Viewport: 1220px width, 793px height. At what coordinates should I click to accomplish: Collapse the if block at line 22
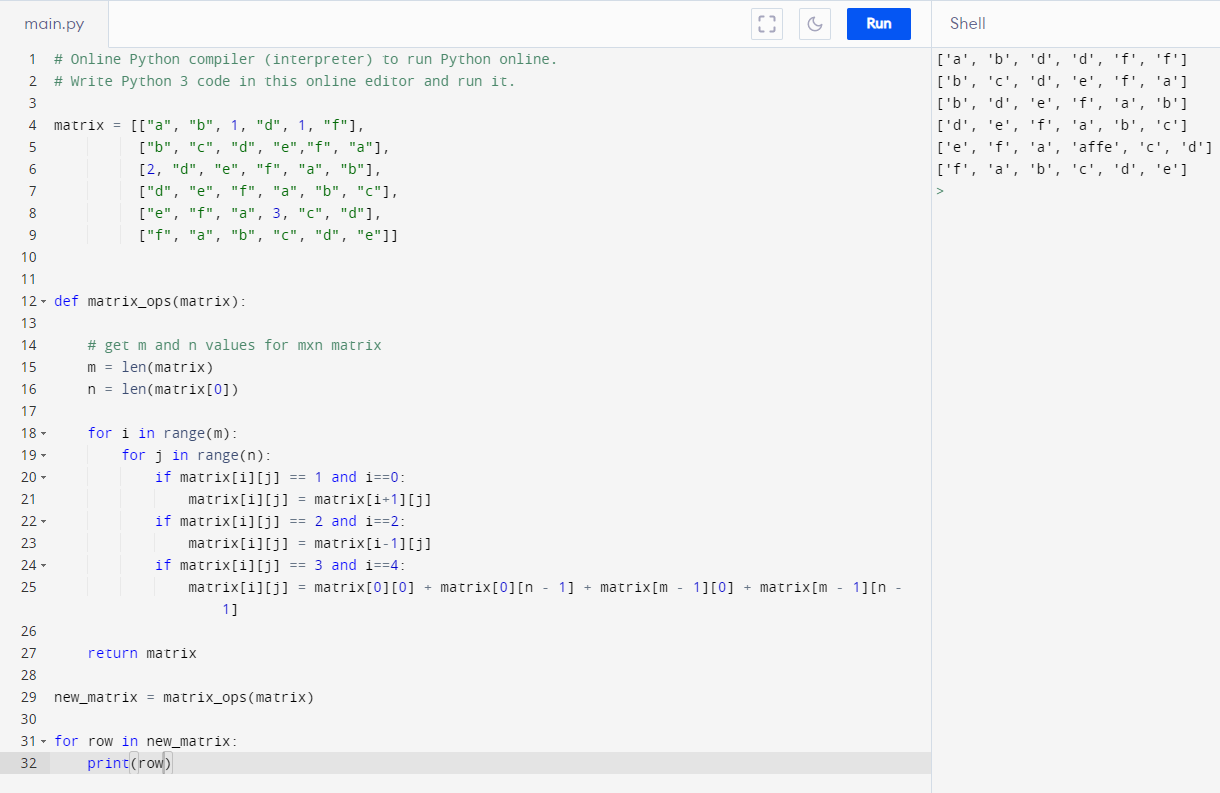43,521
